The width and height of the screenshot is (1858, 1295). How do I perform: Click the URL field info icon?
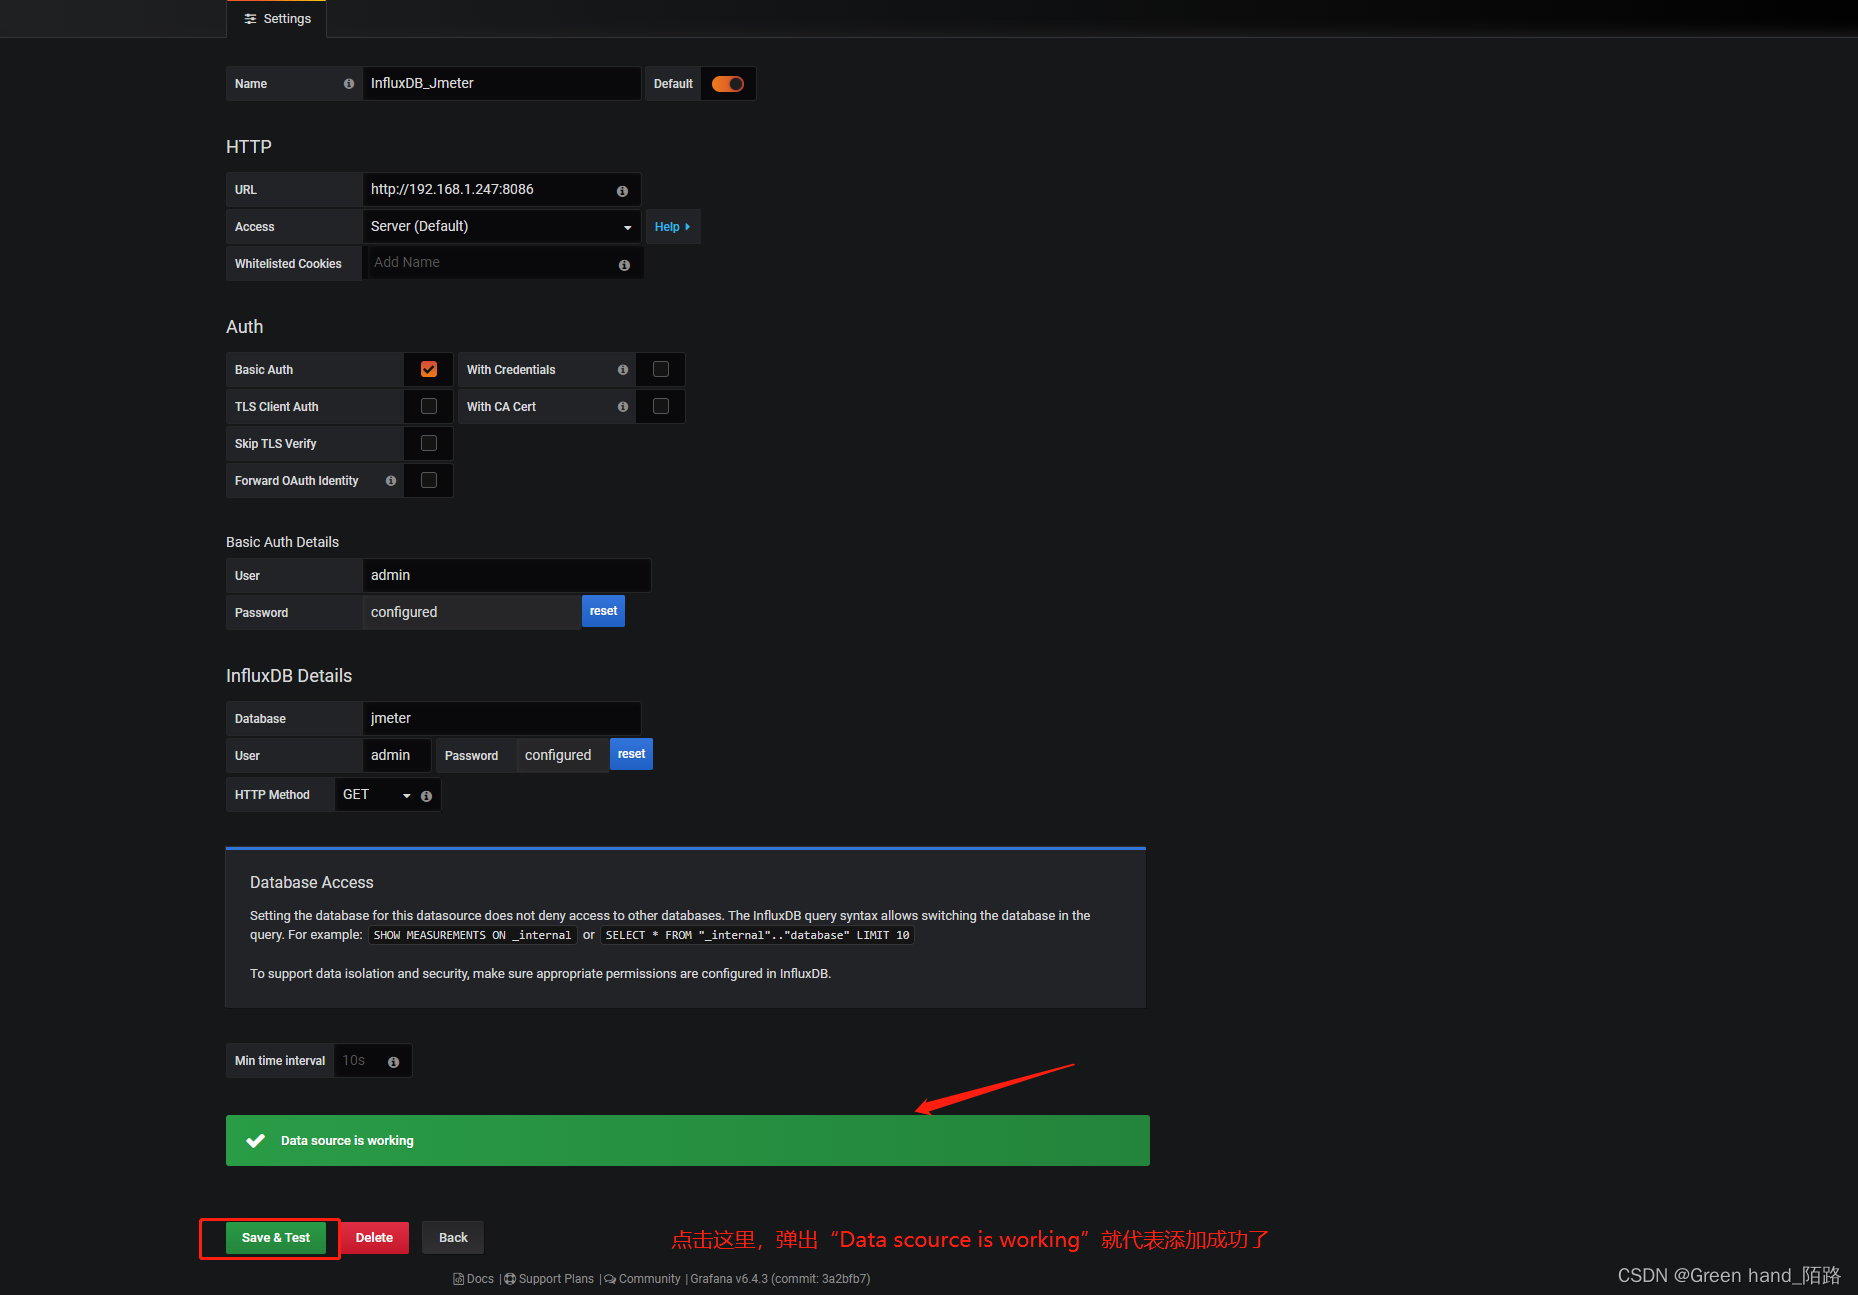(x=622, y=191)
